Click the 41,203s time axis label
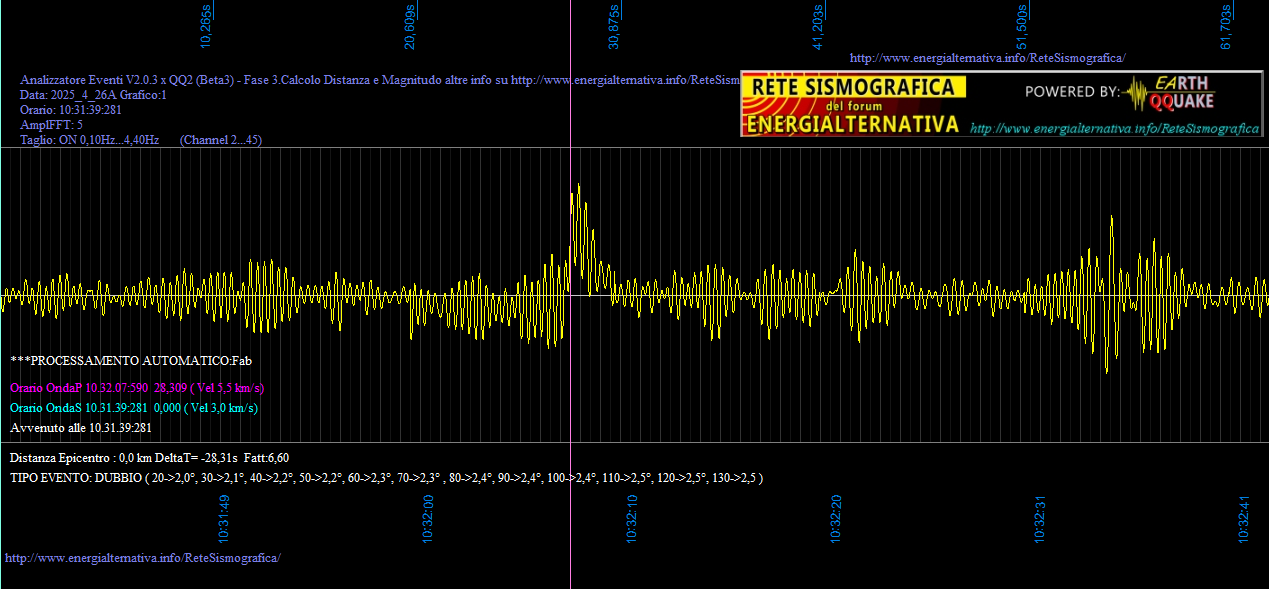1269x589 pixels. (819, 26)
